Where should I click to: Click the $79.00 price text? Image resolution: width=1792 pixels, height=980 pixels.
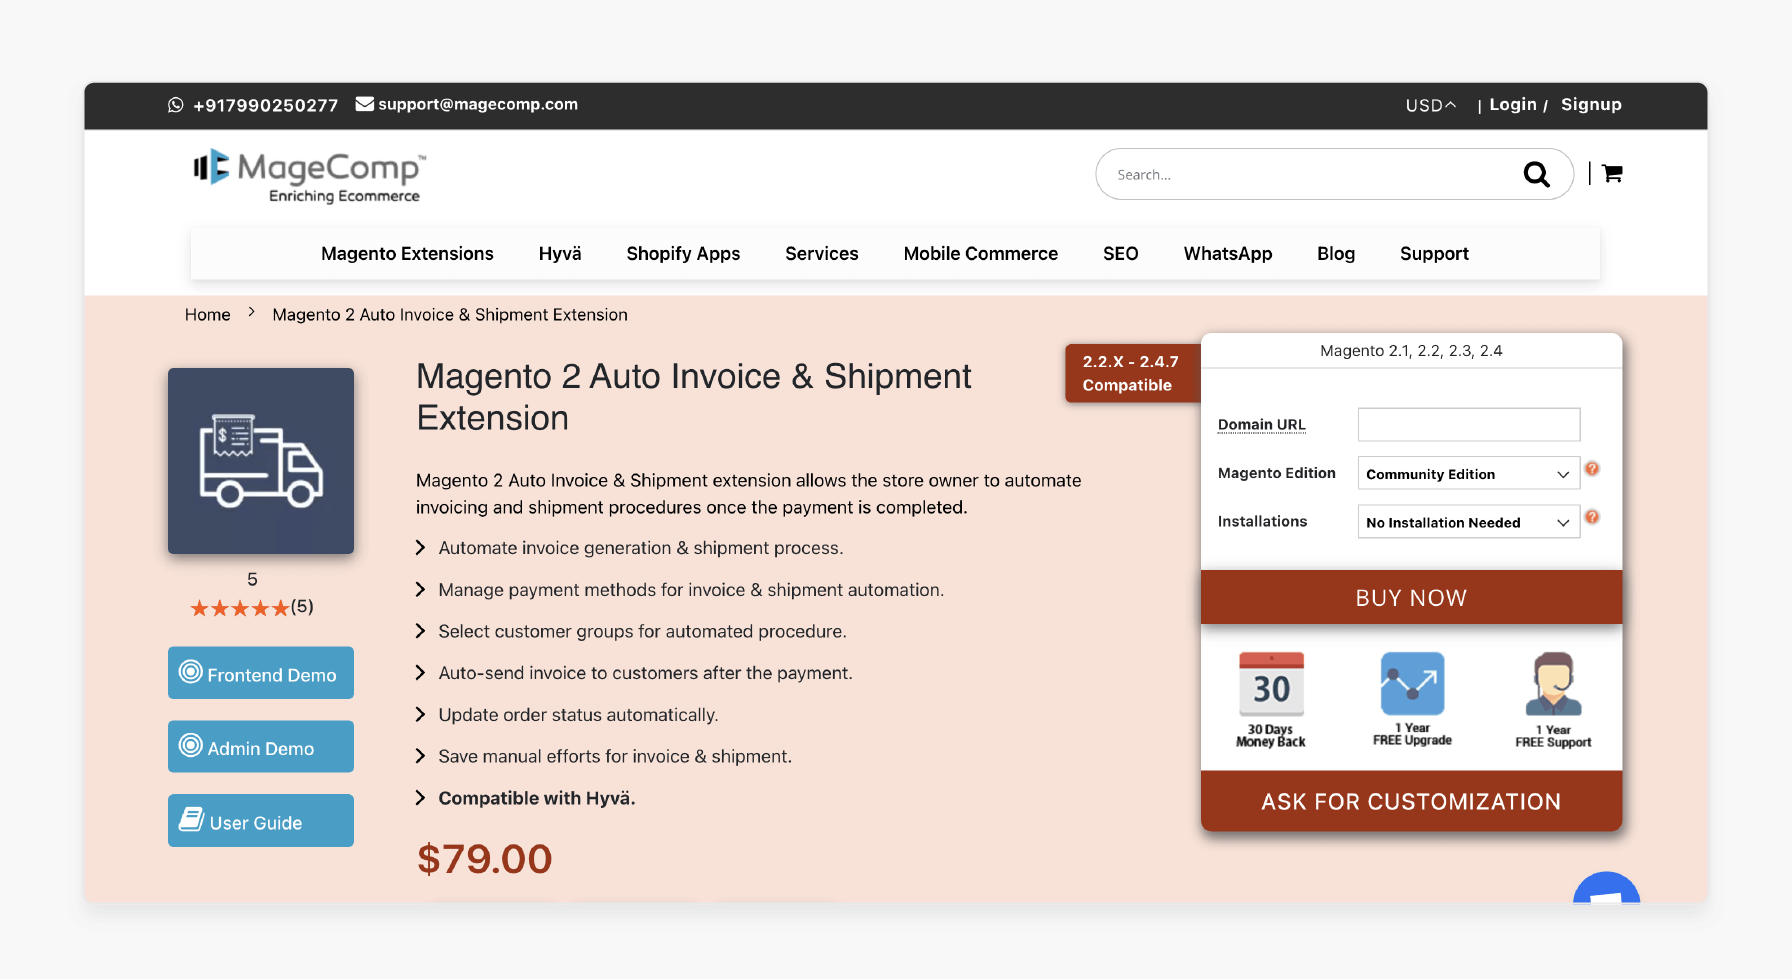(485, 860)
